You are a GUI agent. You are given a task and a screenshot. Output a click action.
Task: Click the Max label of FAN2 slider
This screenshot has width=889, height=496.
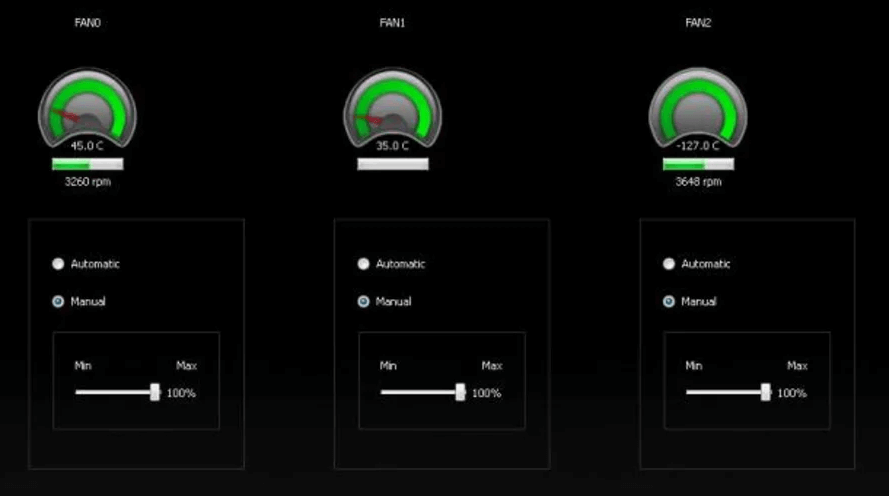(798, 366)
